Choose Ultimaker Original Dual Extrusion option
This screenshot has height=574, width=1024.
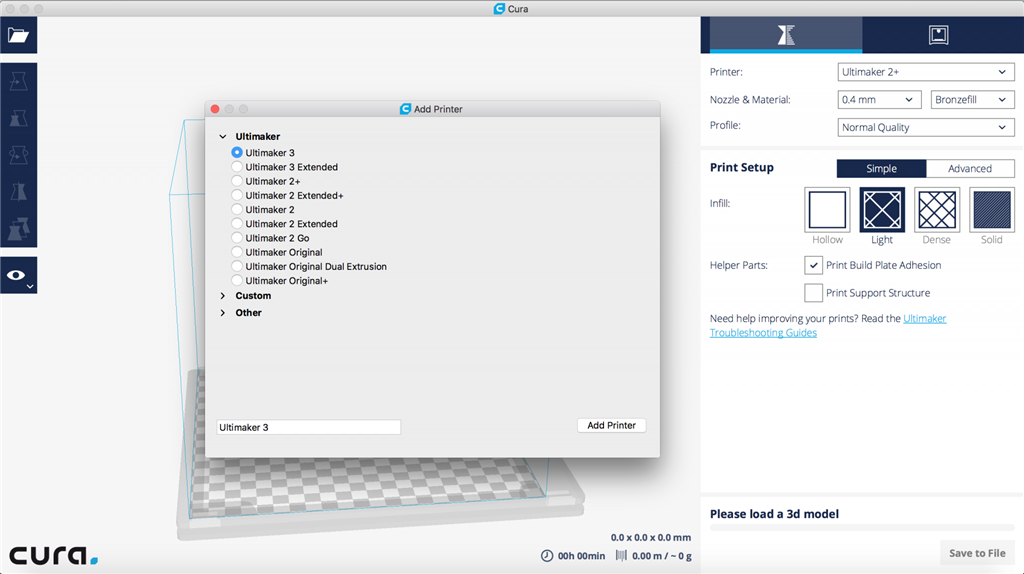pos(237,267)
